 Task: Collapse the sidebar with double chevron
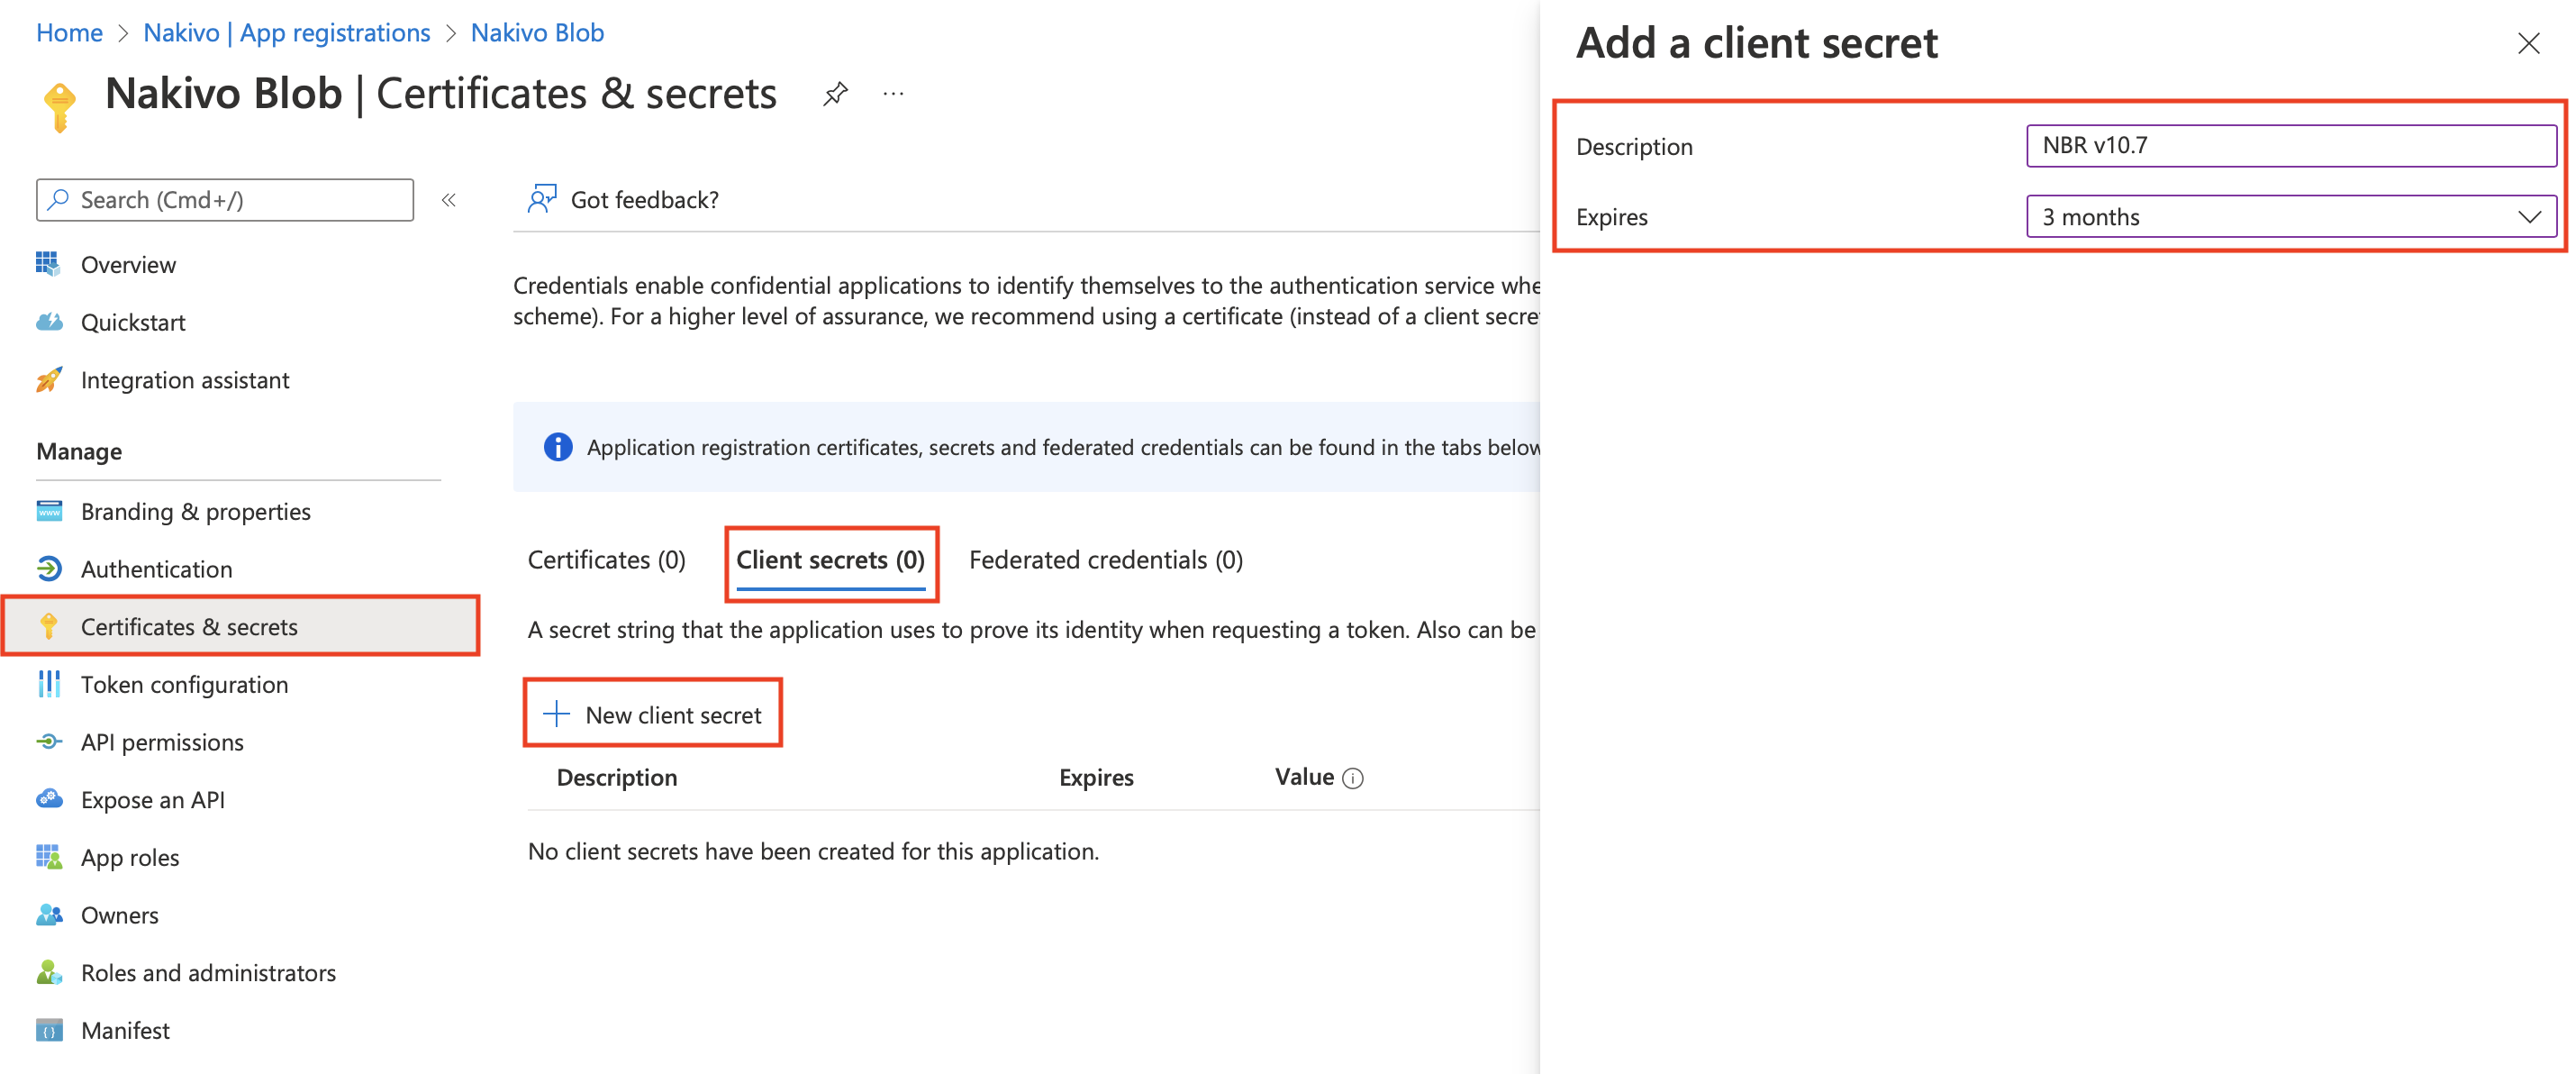coord(449,200)
